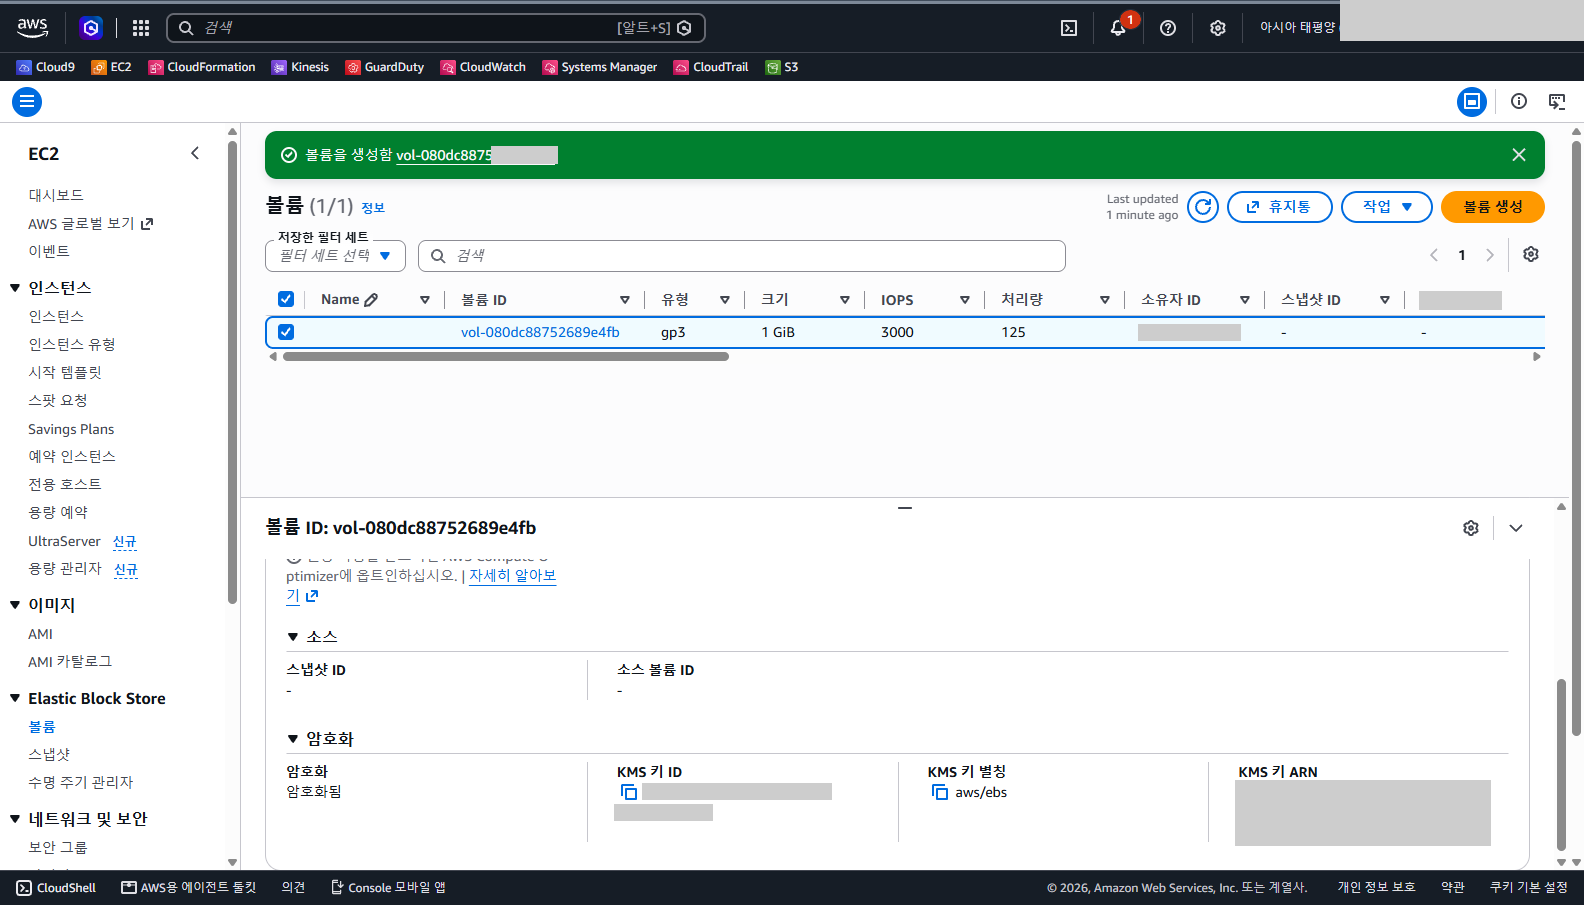Open AWS global view external link

pos(90,224)
